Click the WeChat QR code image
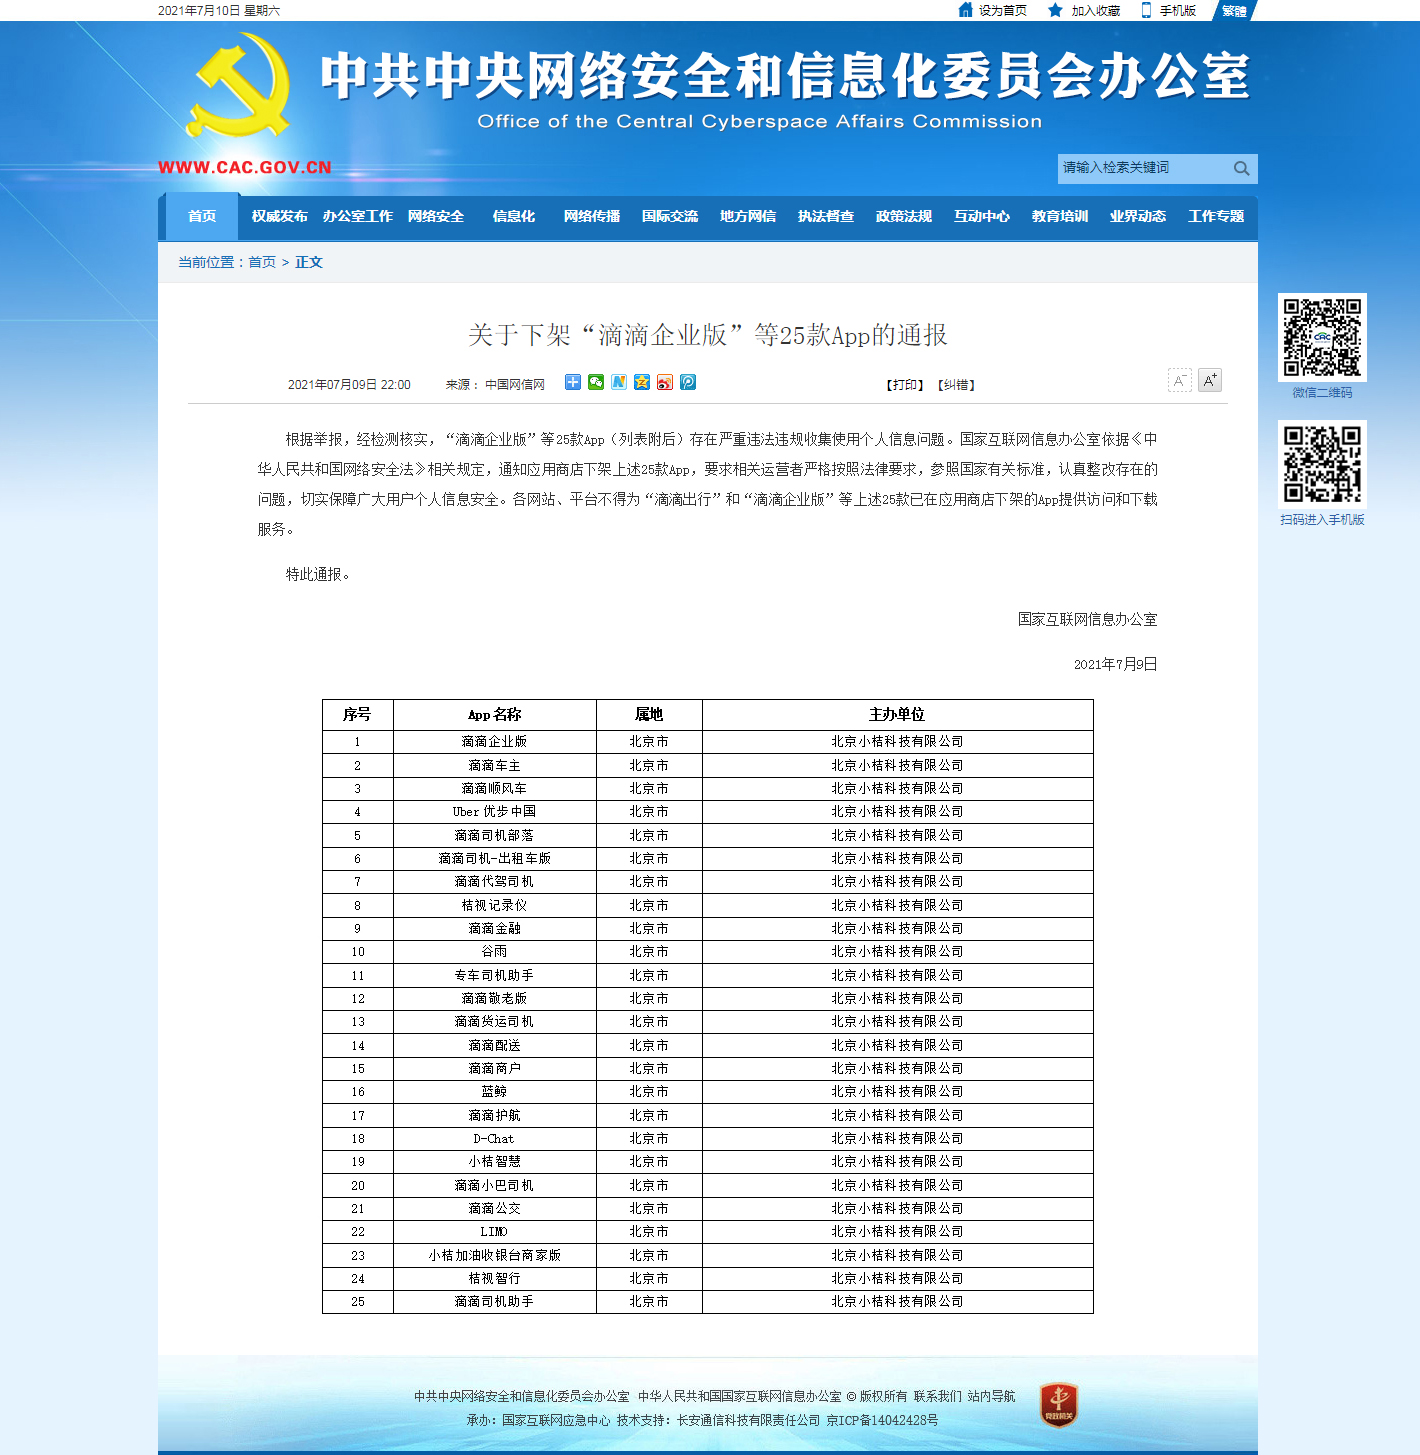 coord(1322,337)
